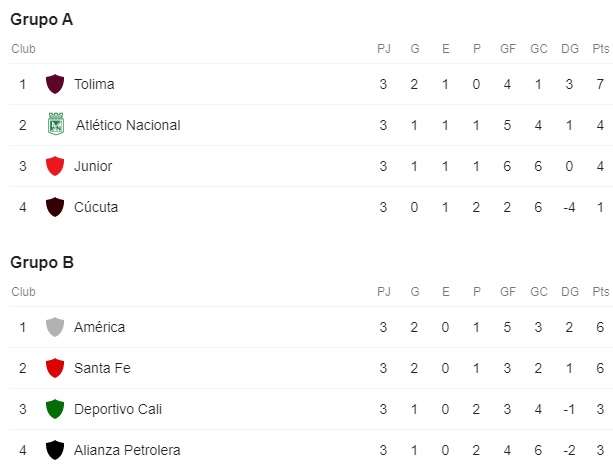The image size is (613, 465).
Task: Click the Grupo A heading
Action: click(x=42, y=20)
